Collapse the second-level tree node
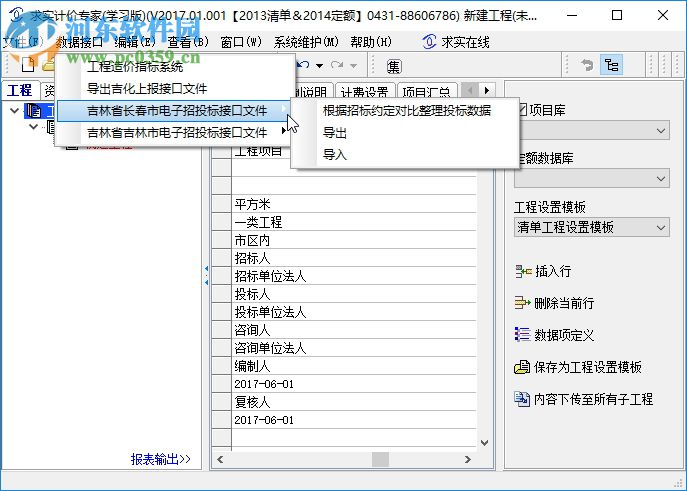The width and height of the screenshot is (687, 491). [x=33, y=127]
